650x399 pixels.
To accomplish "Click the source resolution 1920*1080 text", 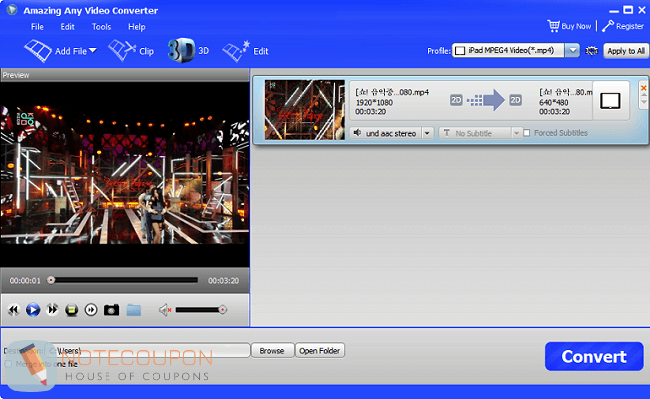I will click(374, 102).
